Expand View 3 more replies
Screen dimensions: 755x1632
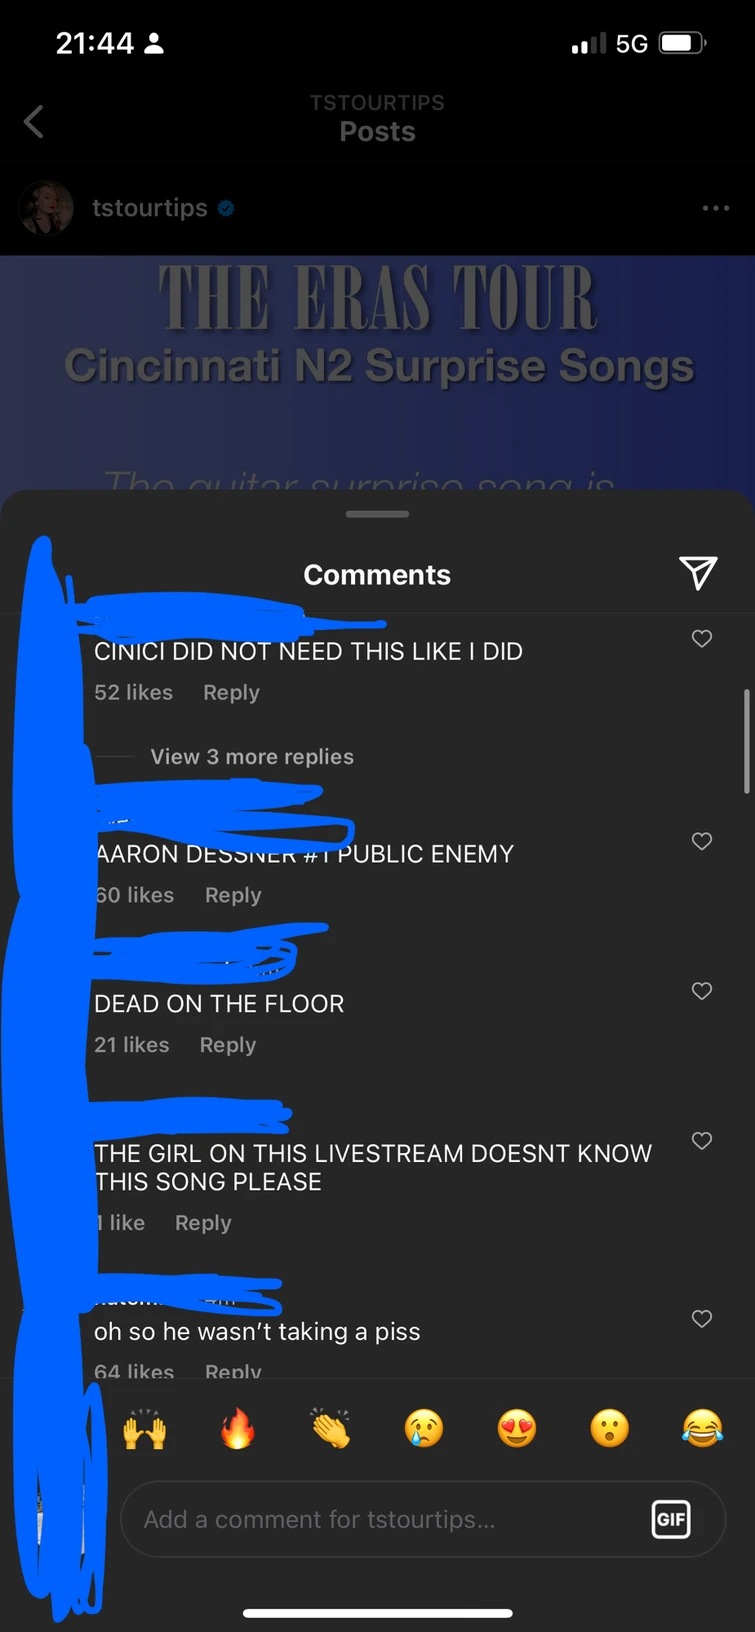click(x=252, y=757)
